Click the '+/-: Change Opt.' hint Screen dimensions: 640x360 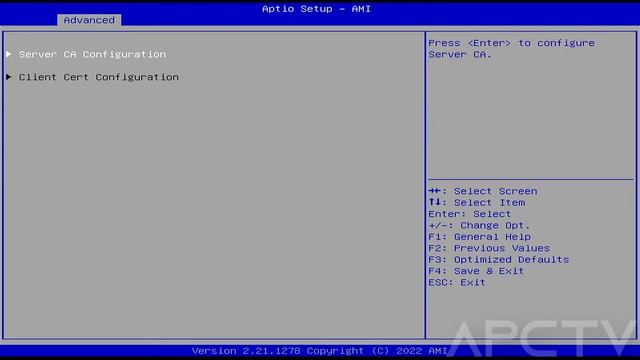[x=479, y=225]
